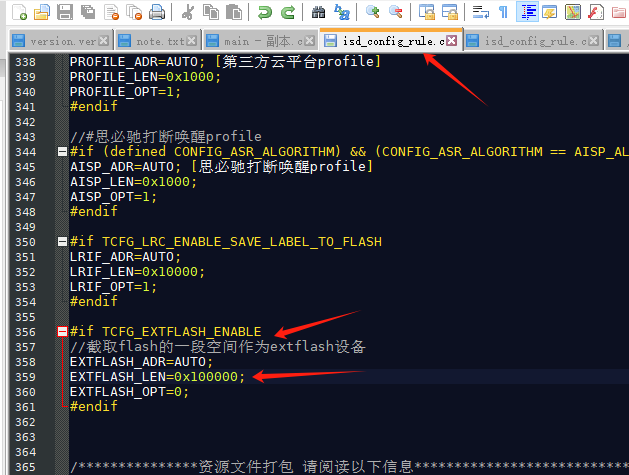Click line number 355 in margin
Screen dimensions: 629x475
point(25,317)
